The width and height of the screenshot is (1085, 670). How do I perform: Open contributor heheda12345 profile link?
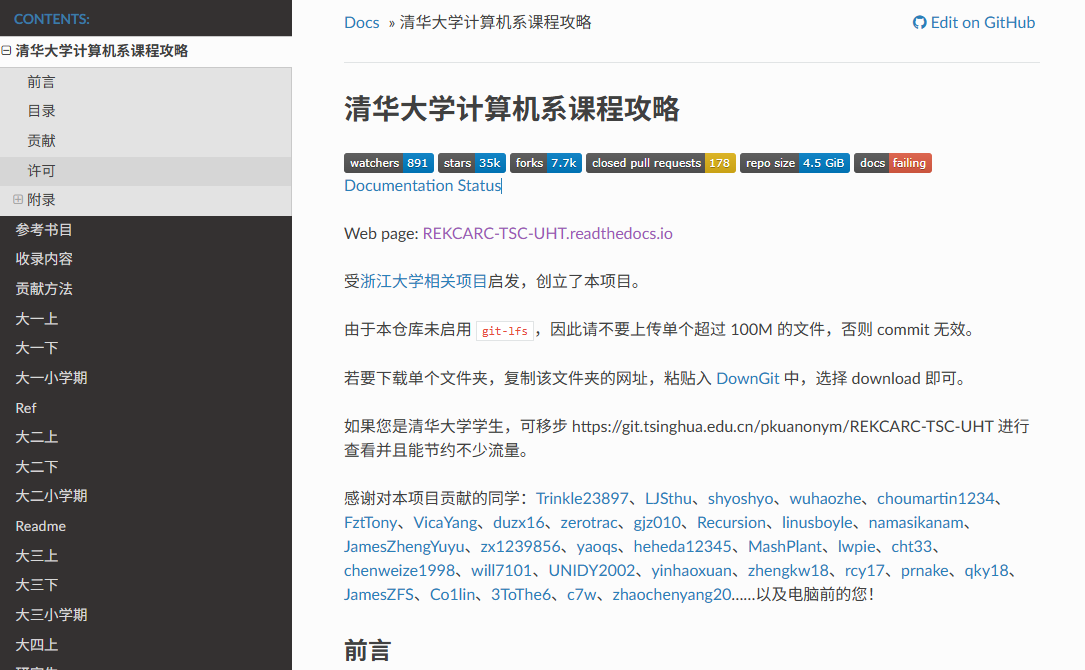pos(682,547)
